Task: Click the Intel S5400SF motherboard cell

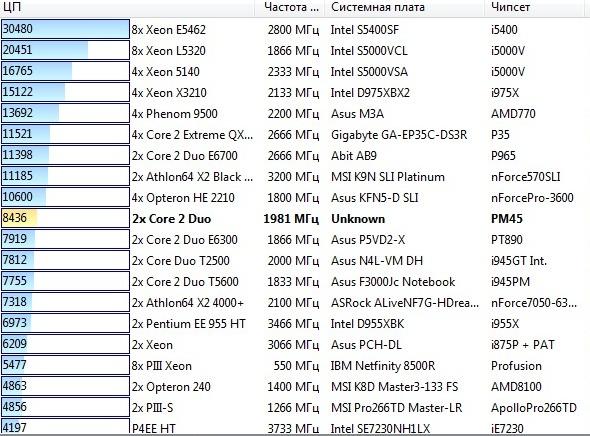Action: [365, 30]
